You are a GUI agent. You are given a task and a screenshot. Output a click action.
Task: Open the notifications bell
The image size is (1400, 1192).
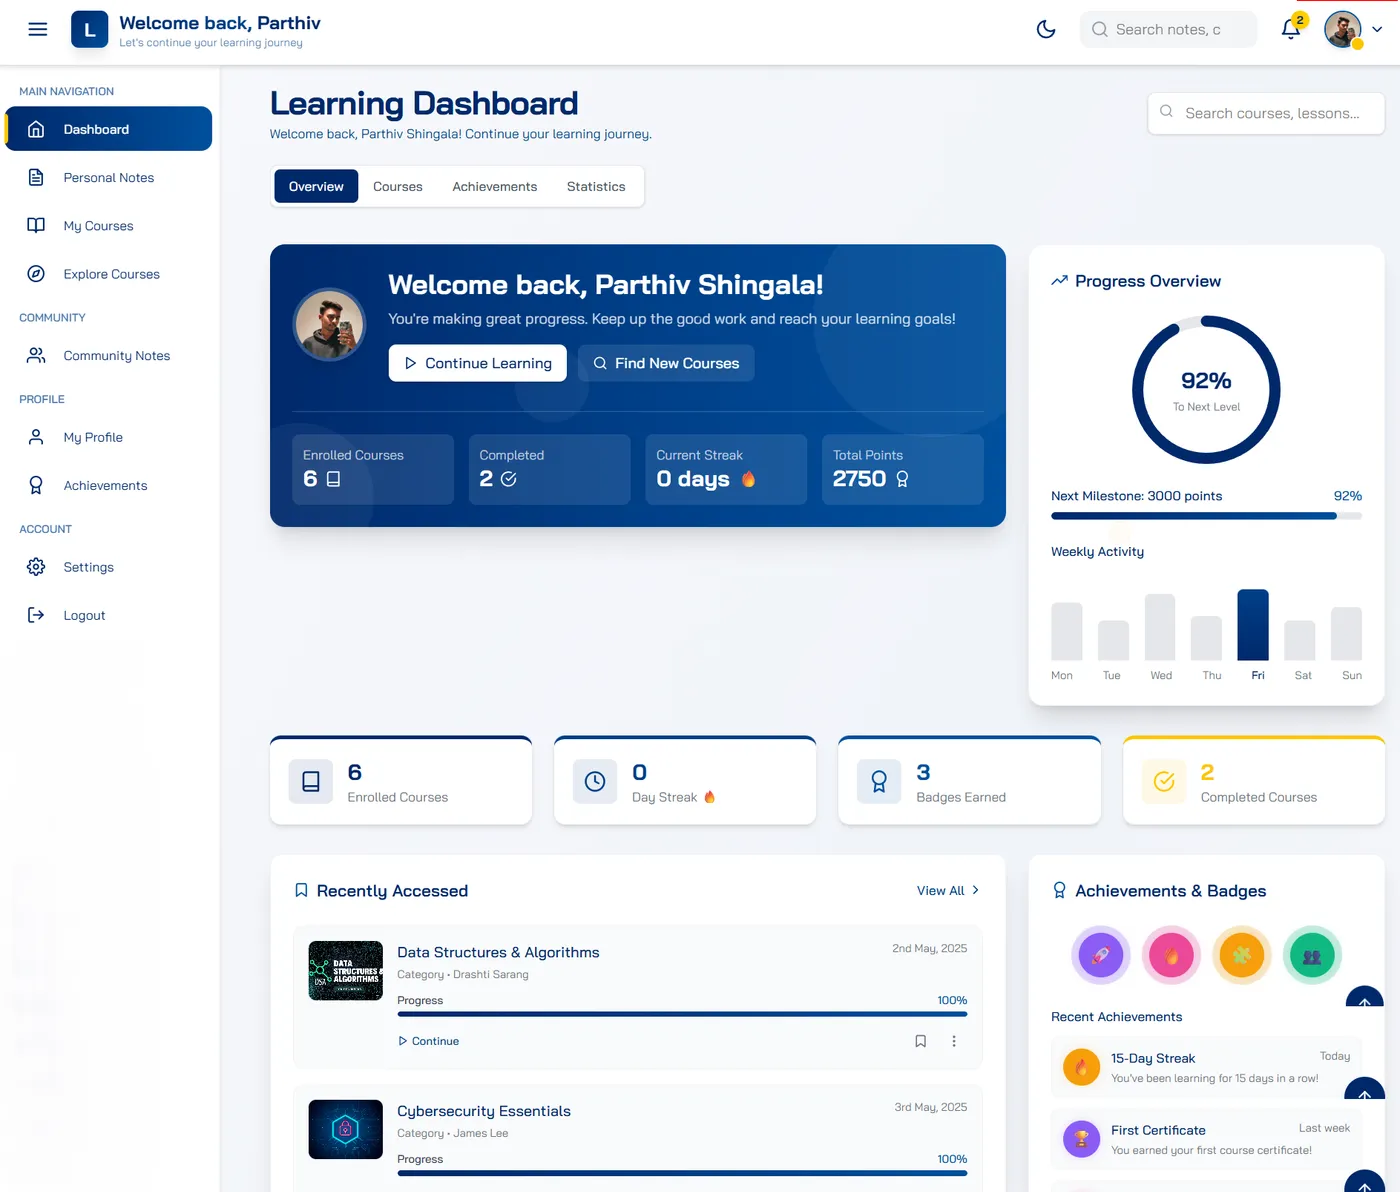tap(1291, 29)
